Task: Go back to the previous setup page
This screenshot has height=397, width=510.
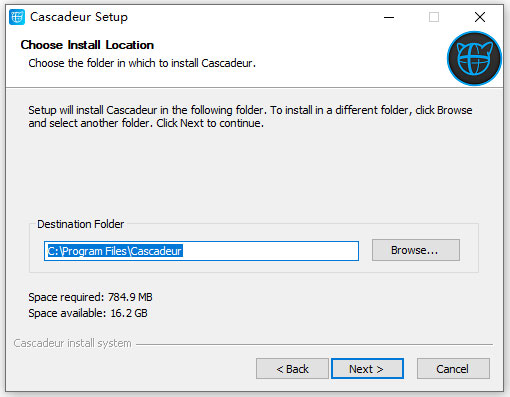Action: point(292,369)
